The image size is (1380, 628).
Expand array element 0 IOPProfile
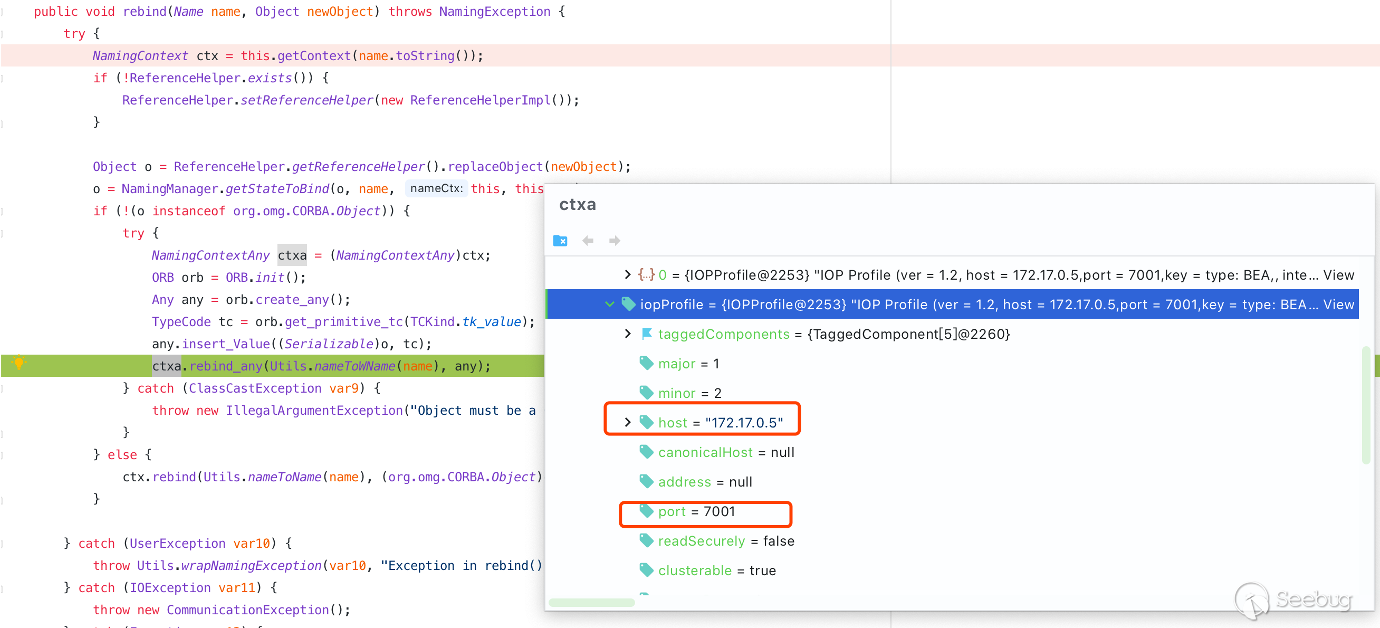pos(627,275)
